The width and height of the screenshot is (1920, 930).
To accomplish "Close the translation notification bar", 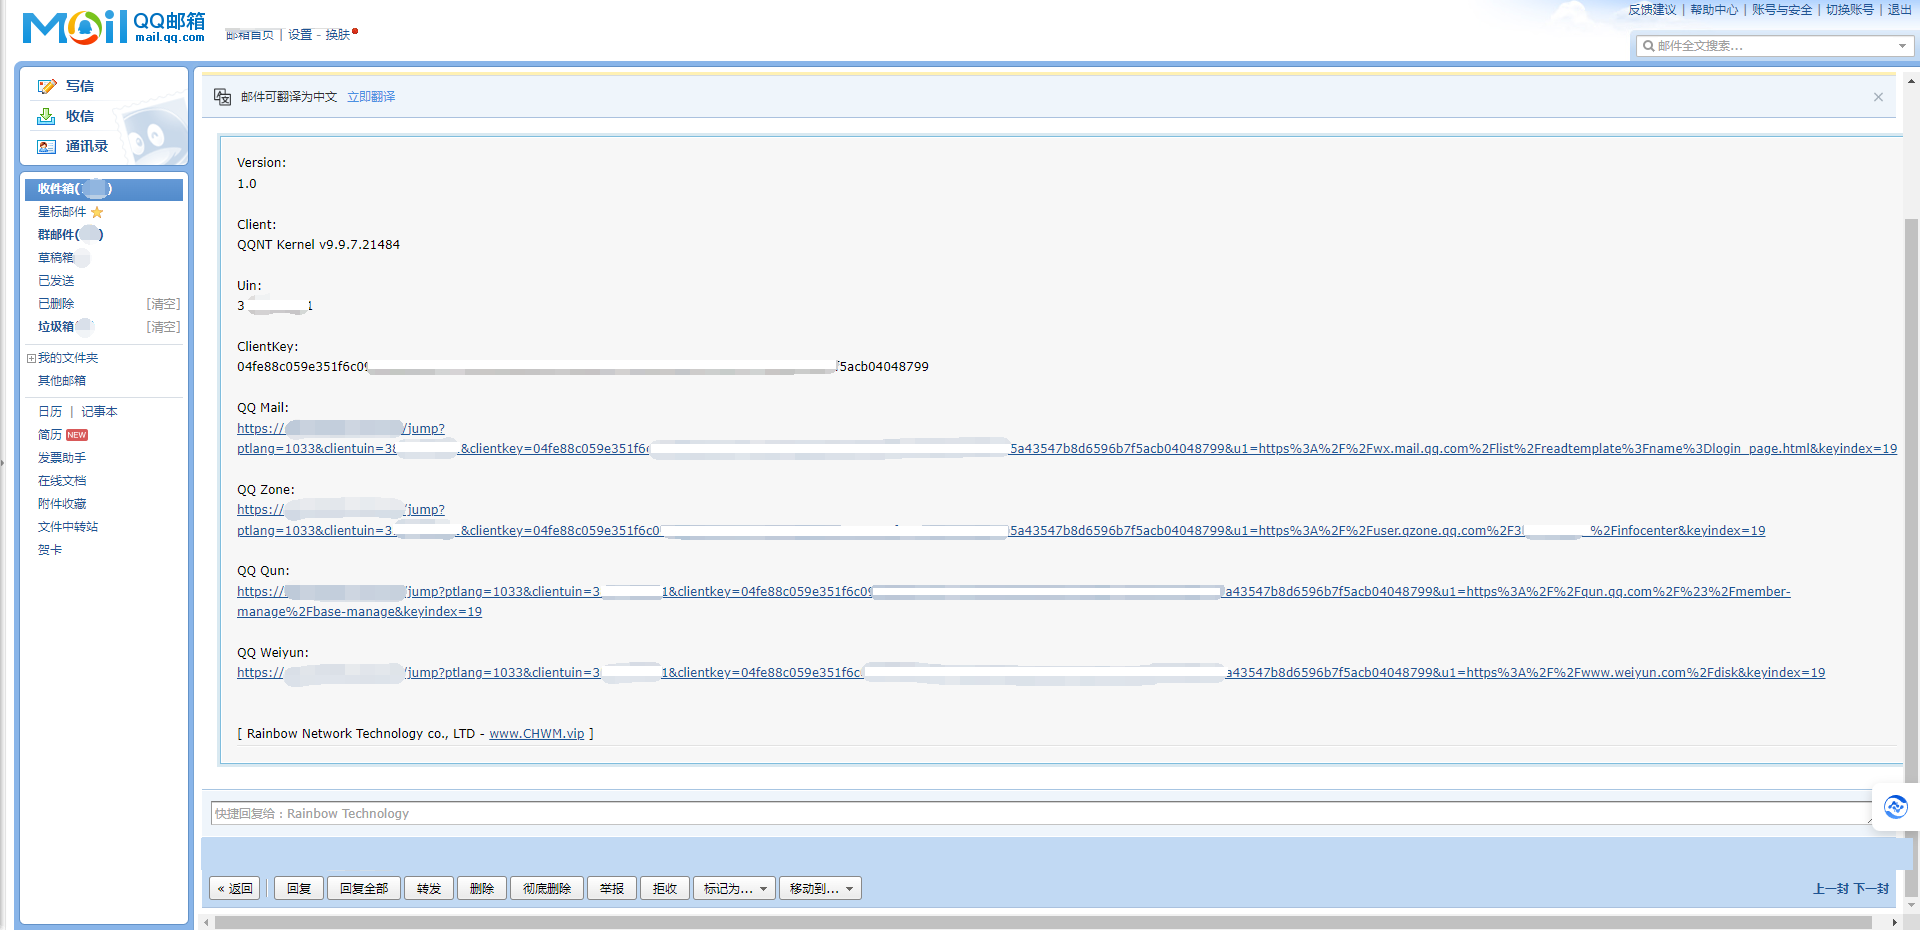I will click(1878, 97).
